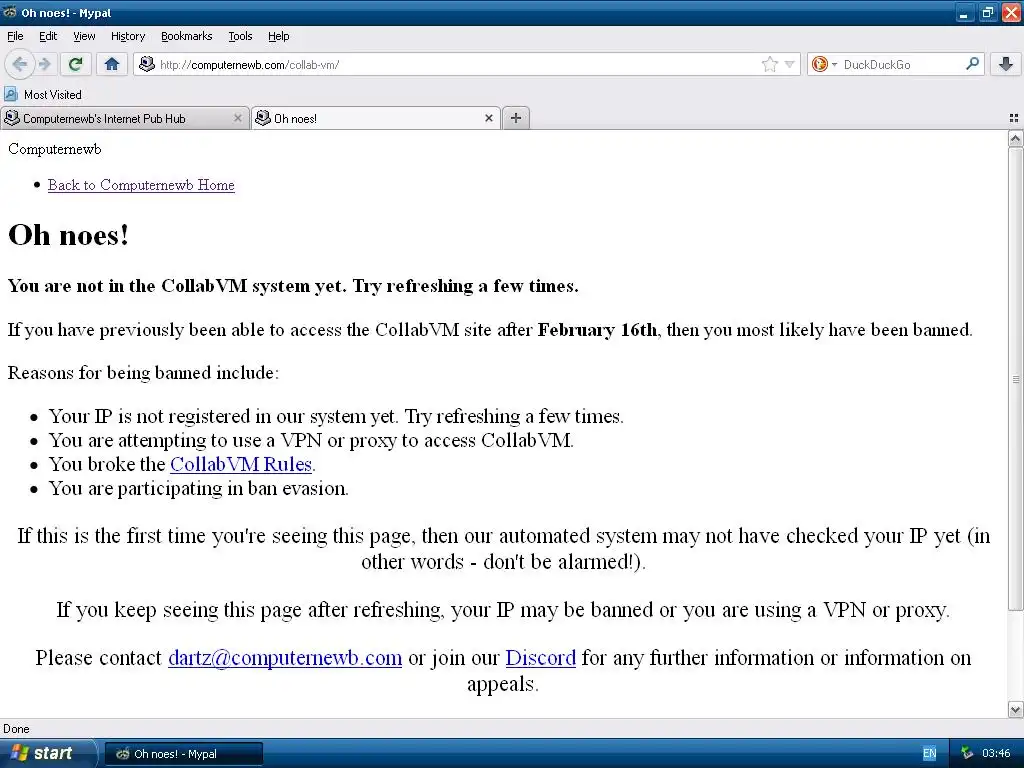This screenshot has width=1024, height=768.
Task: Follow the Back to Computernewb Home link
Action: [141, 185]
